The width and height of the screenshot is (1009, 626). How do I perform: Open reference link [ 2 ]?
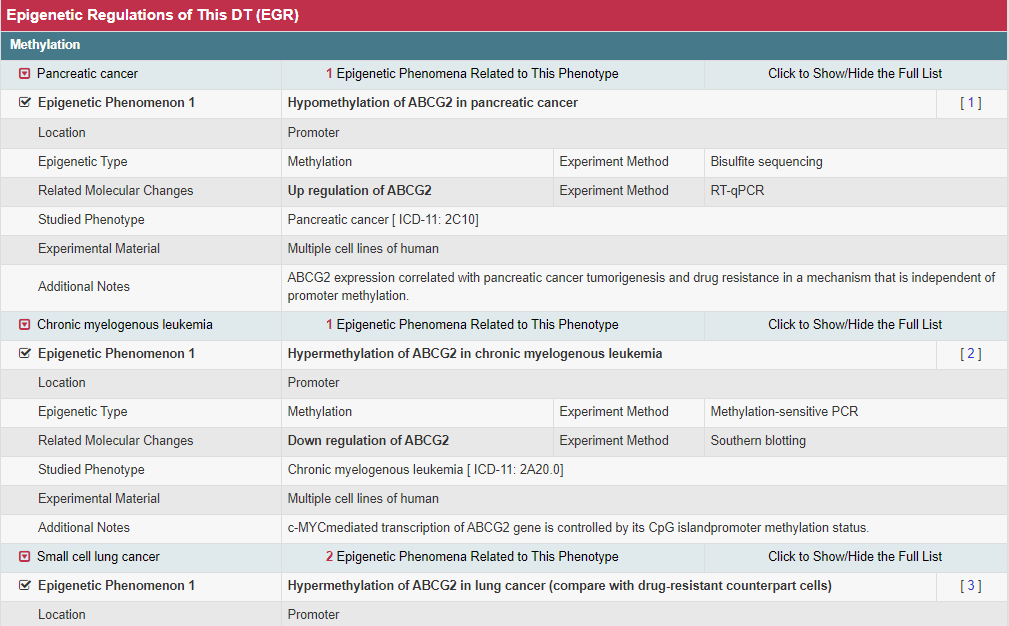point(970,354)
